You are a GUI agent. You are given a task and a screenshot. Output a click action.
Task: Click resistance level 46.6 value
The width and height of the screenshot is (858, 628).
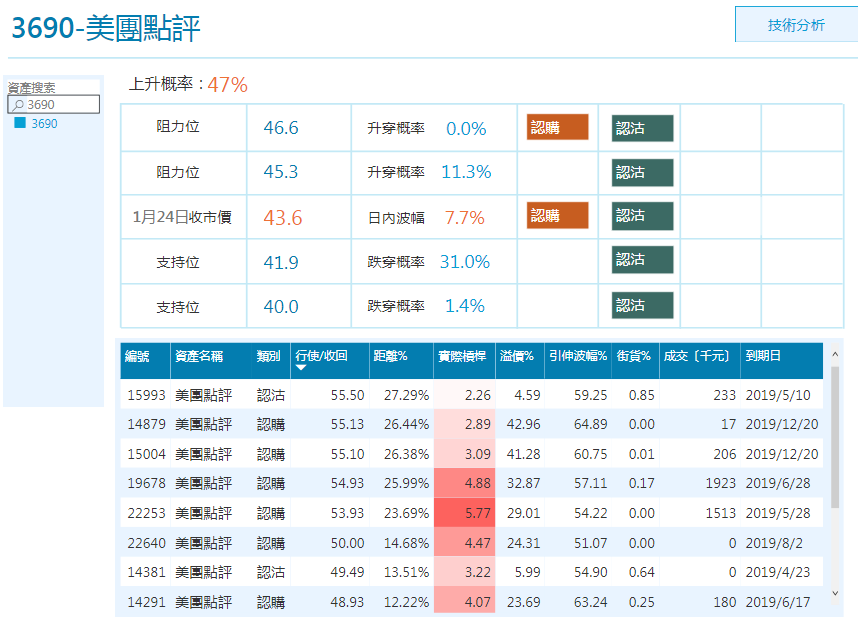tap(281, 128)
